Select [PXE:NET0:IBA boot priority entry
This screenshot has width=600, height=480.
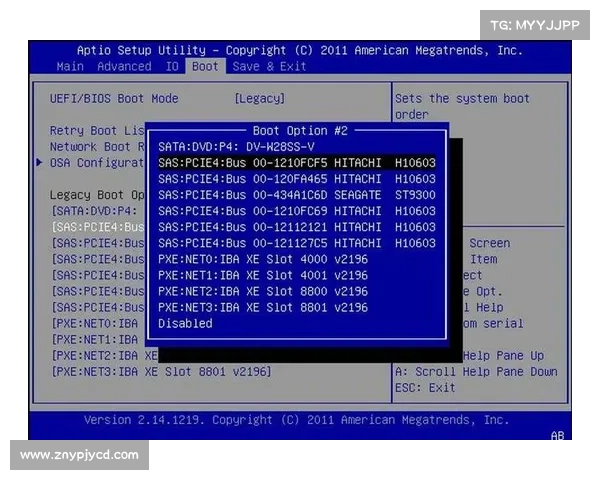(x=95, y=324)
